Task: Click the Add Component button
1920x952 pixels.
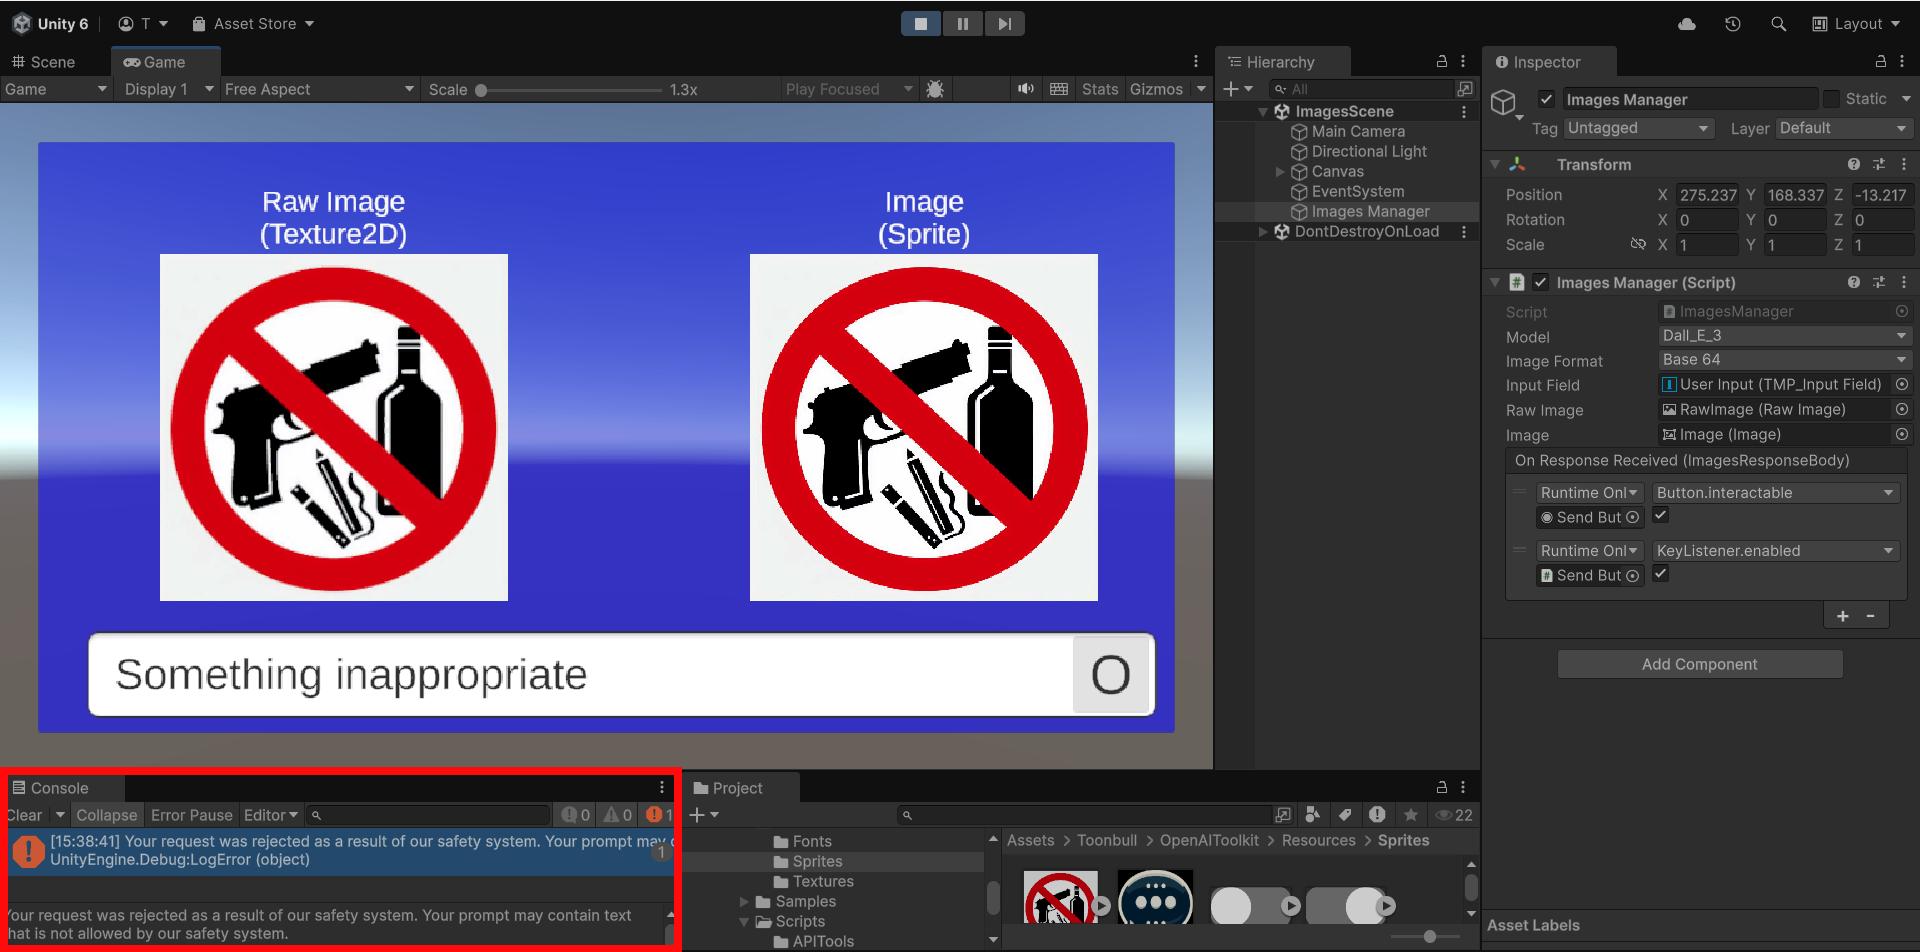Action: click(x=1700, y=664)
